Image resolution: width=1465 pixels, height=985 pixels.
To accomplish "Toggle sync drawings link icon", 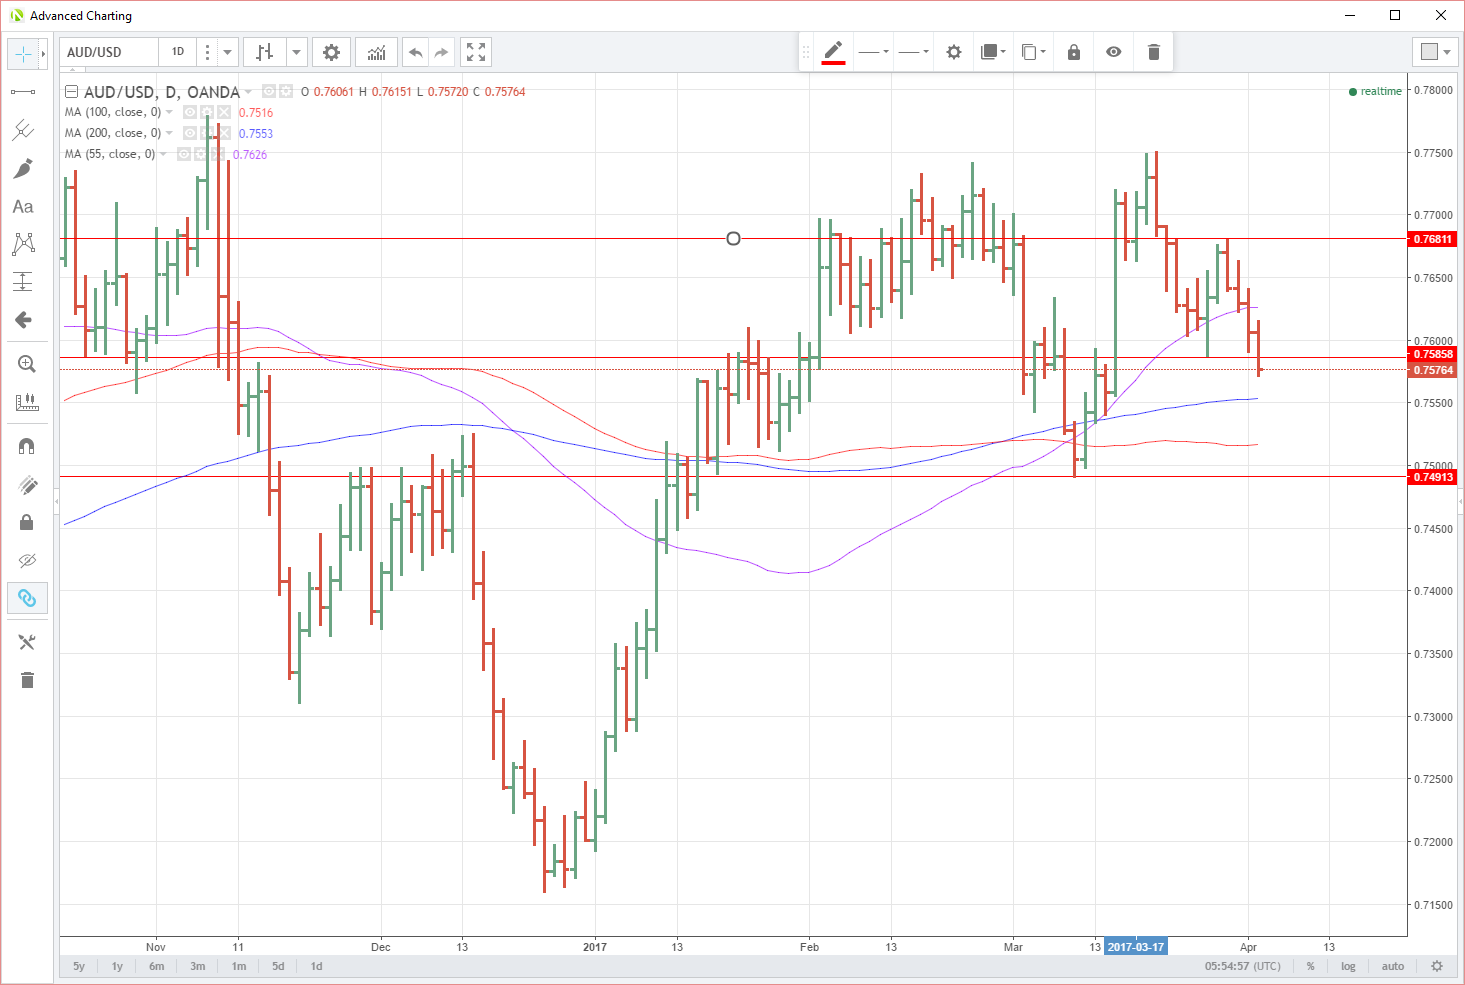I will (x=26, y=598).
